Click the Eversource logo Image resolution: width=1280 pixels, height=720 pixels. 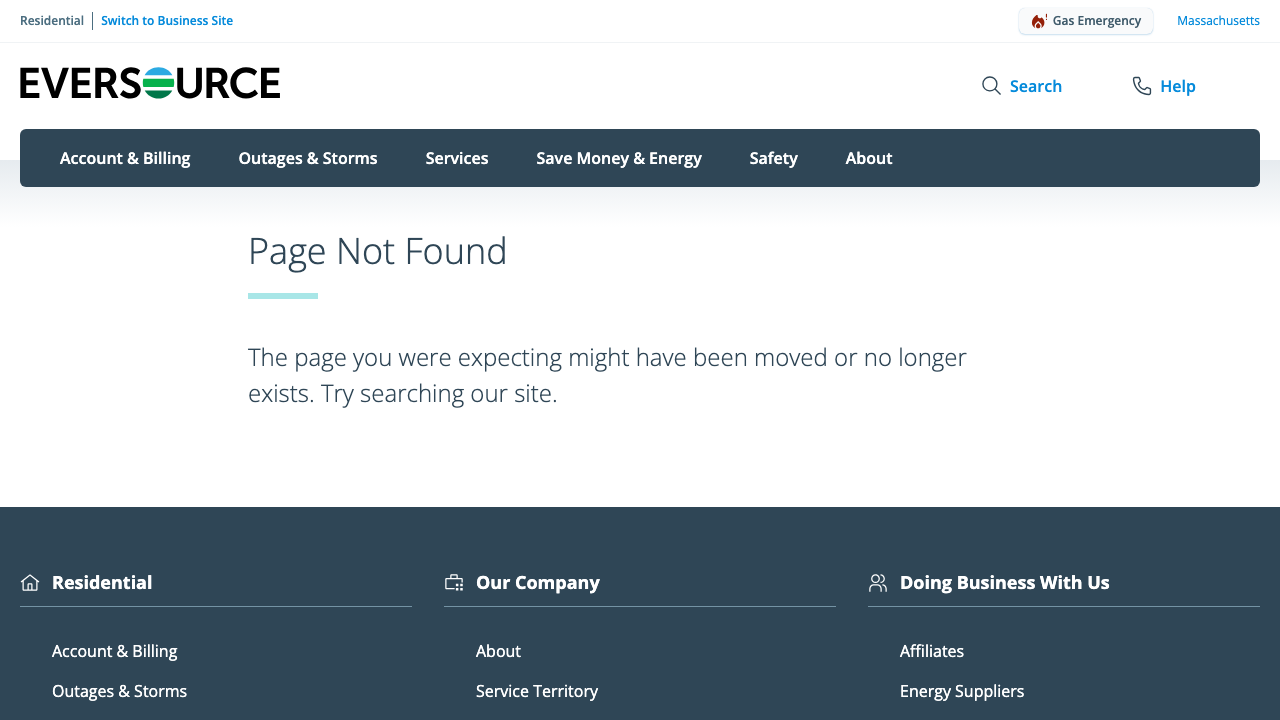coord(150,83)
